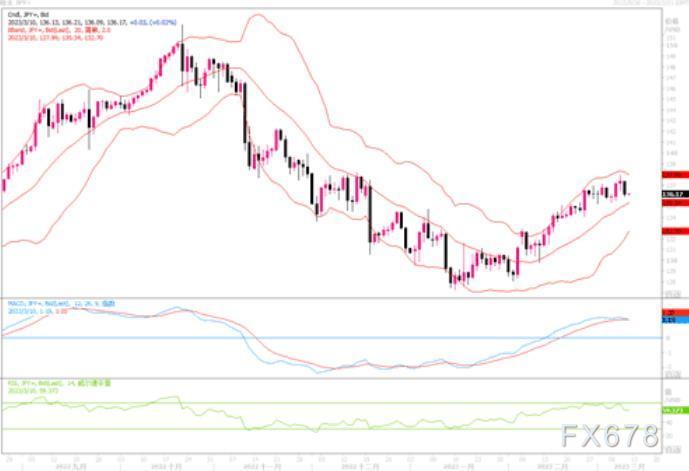The width and height of the screenshot is (689, 471).
Task: Click the '2023 二月' month label
Action: (x=552, y=467)
